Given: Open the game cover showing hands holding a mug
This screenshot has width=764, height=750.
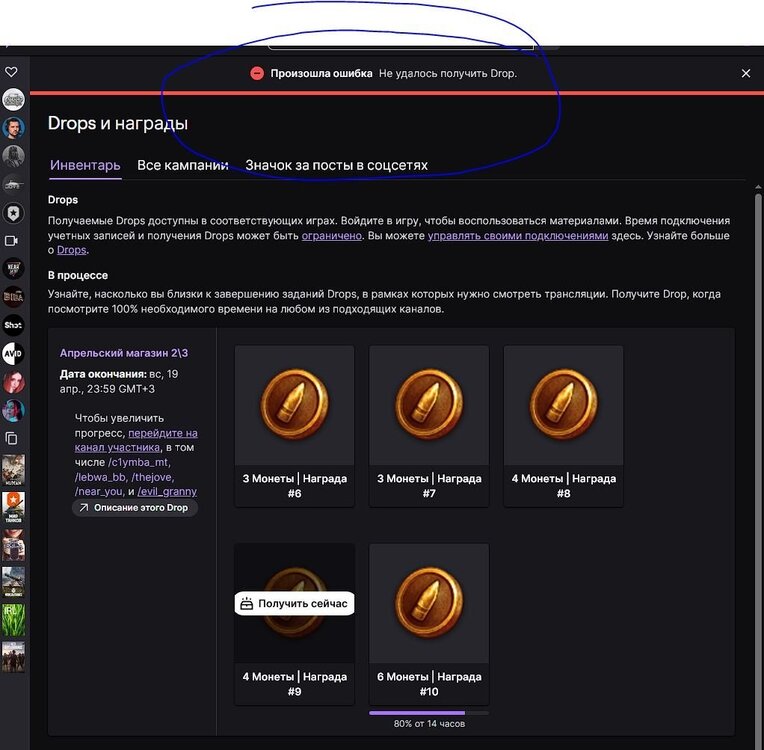Looking at the screenshot, I should (x=13, y=545).
